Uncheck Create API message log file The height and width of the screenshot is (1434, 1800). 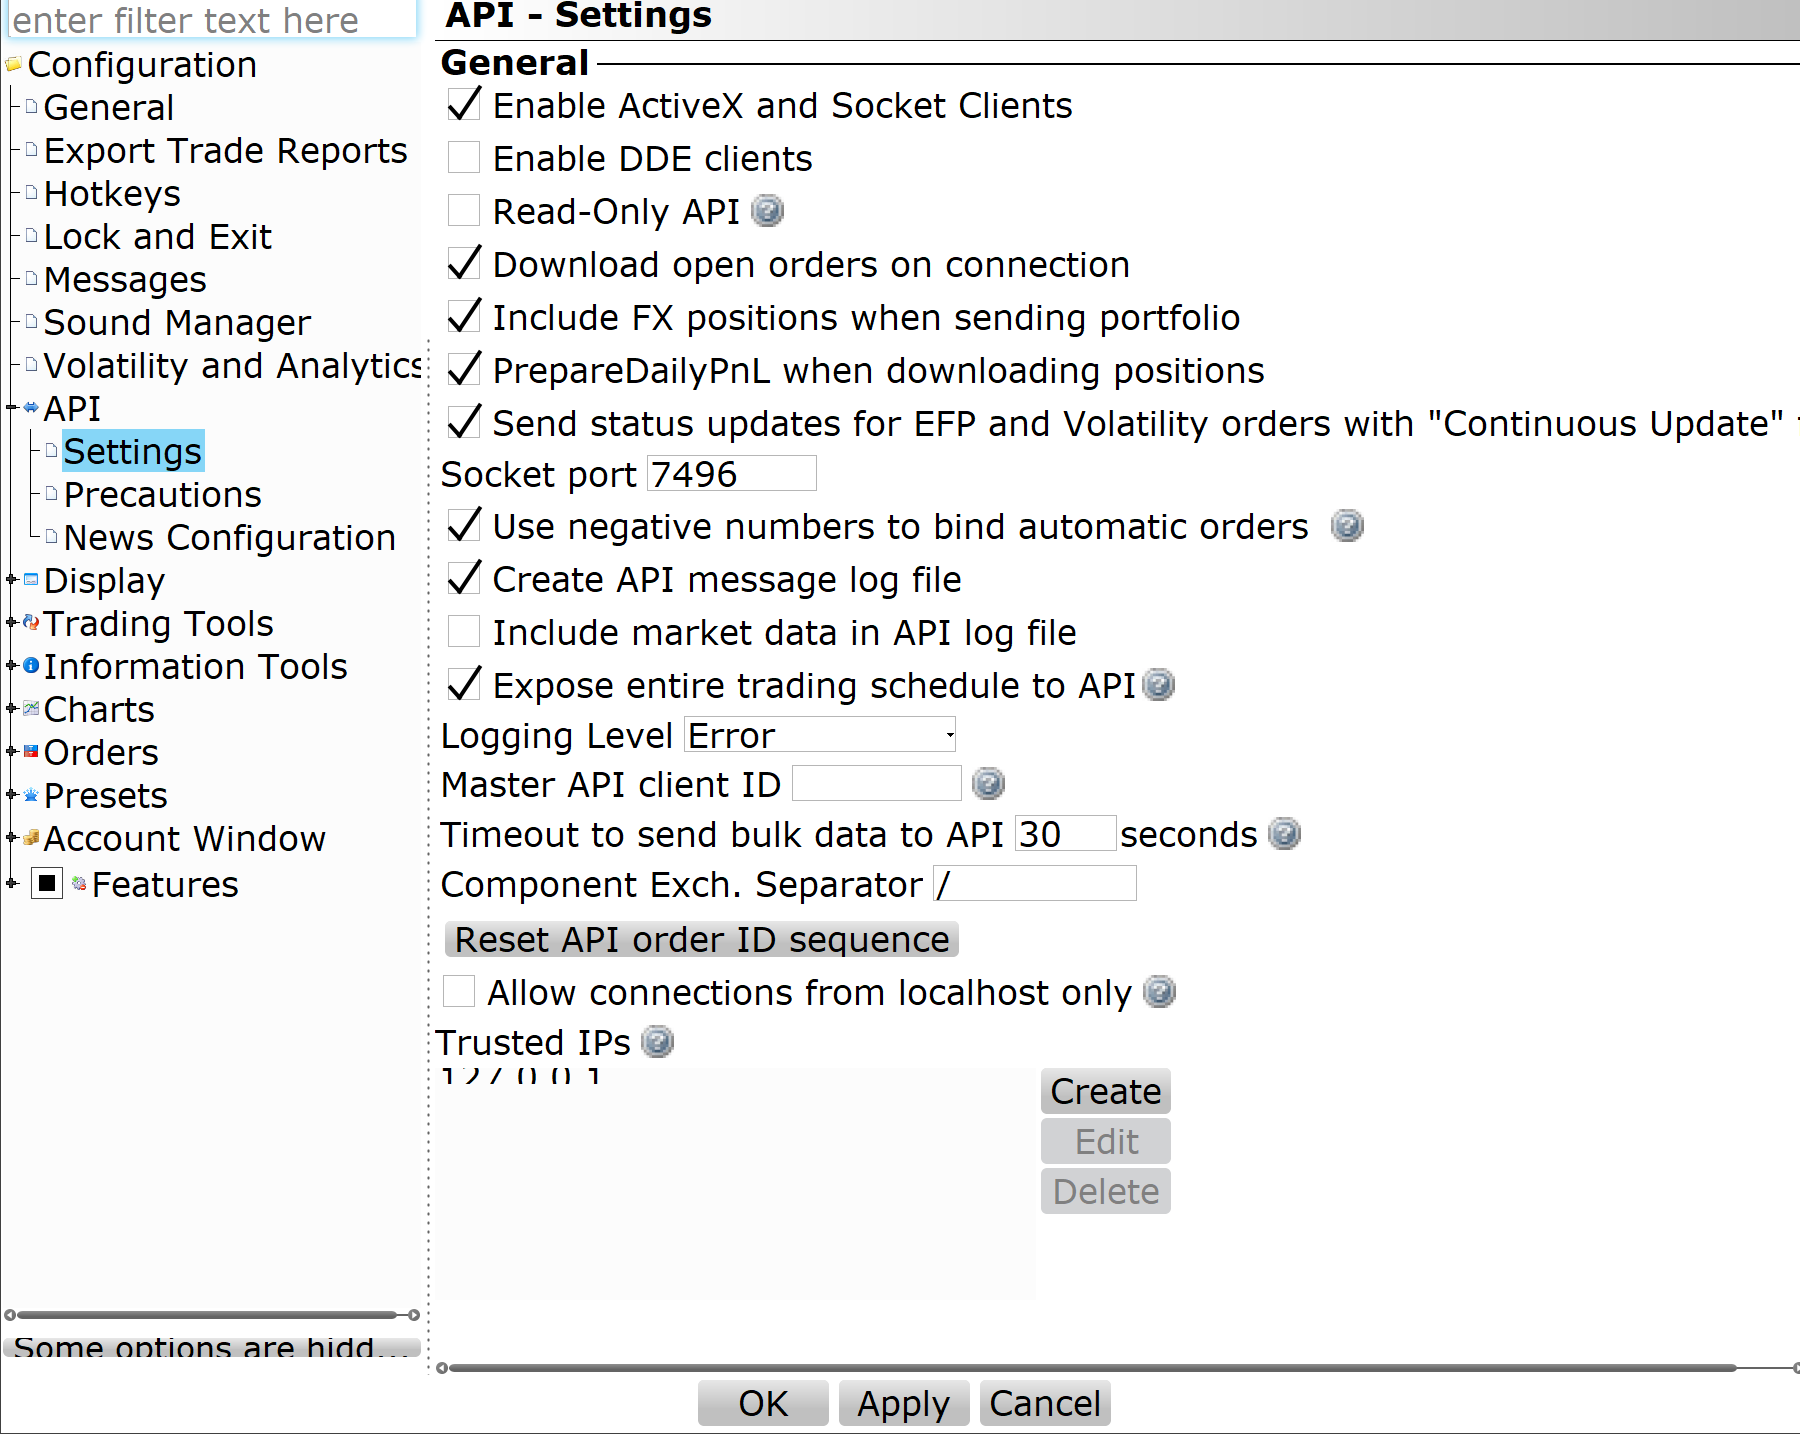pos(464,579)
